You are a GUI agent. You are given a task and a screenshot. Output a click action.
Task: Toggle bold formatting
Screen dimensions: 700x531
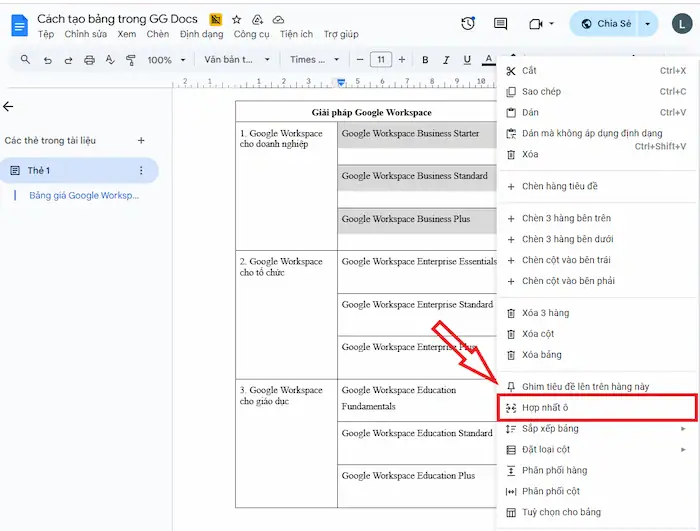[425, 60]
